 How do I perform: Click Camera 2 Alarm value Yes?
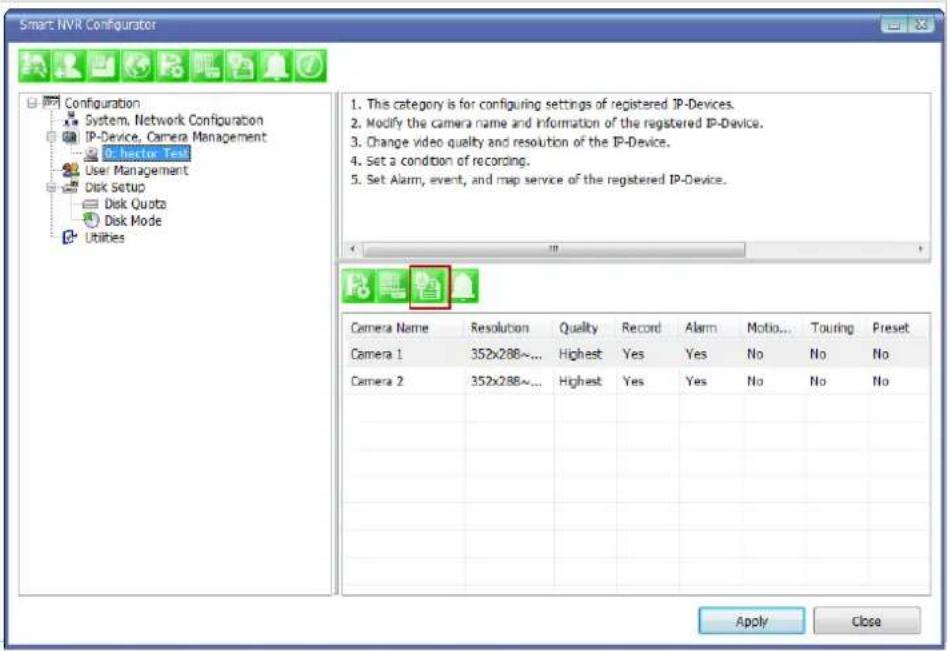coord(696,381)
